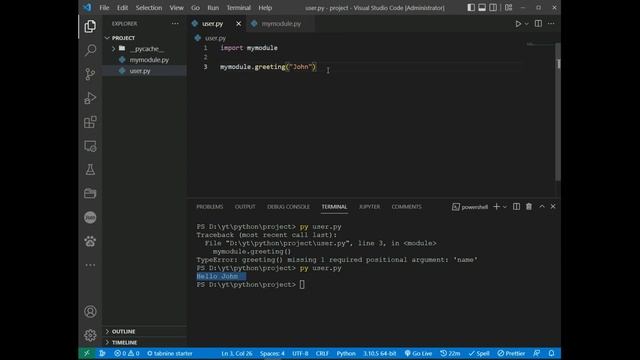Switch to the OUTPUT panel tab
Image resolution: width=640 pixels, height=360 pixels.
coord(245,207)
